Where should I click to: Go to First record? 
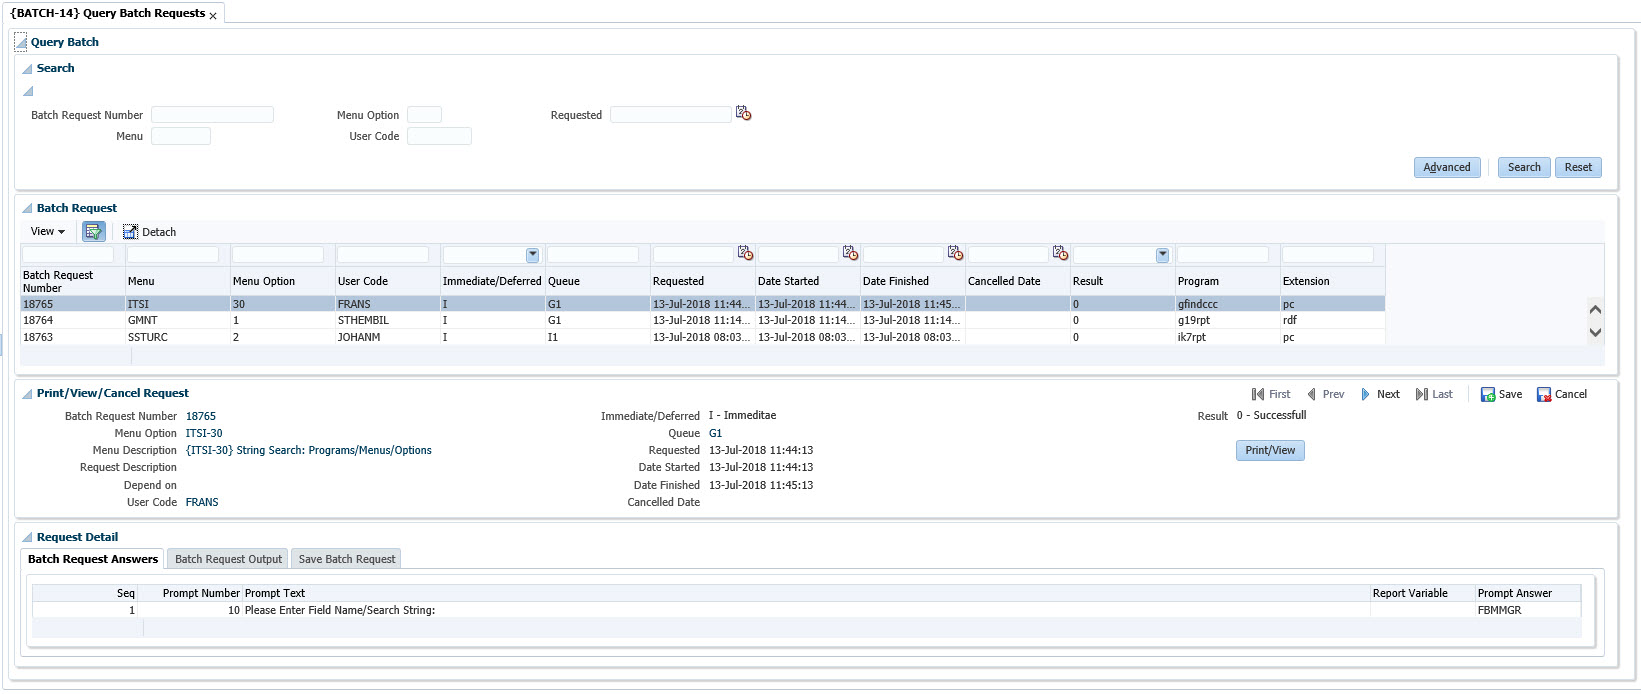[1271, 395]
